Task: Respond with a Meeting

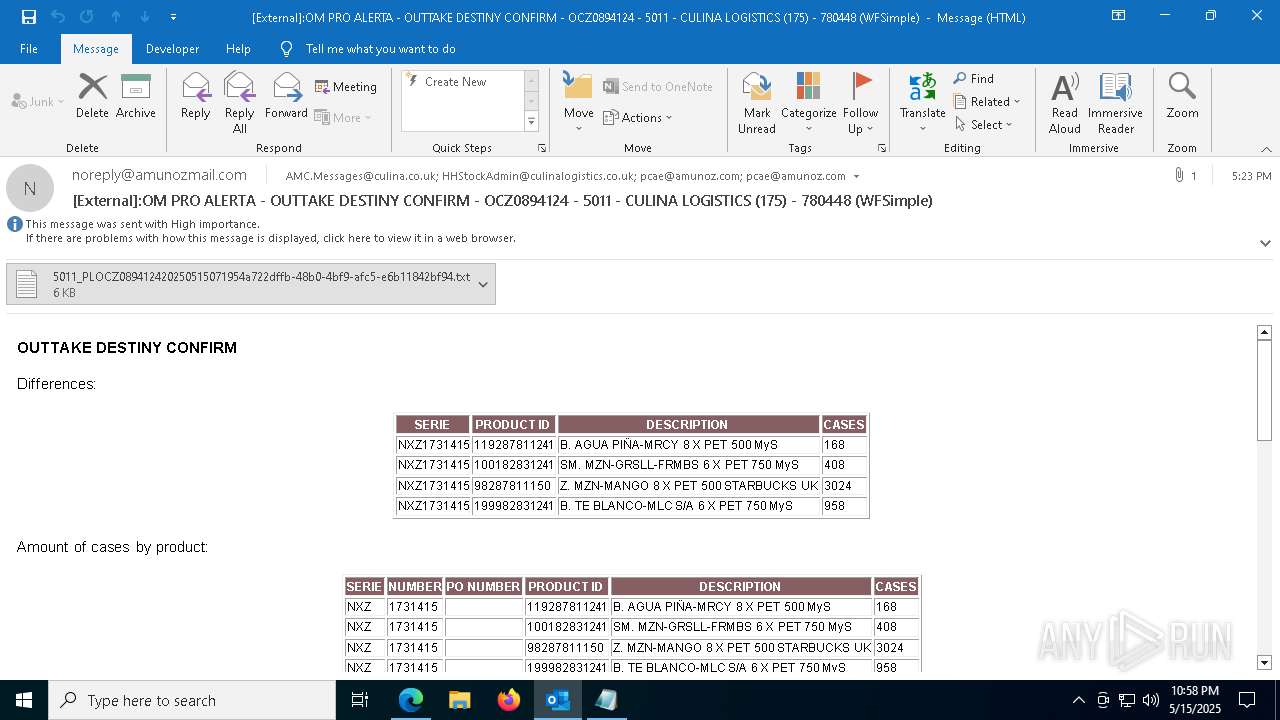Action: (x=346, y=87)
